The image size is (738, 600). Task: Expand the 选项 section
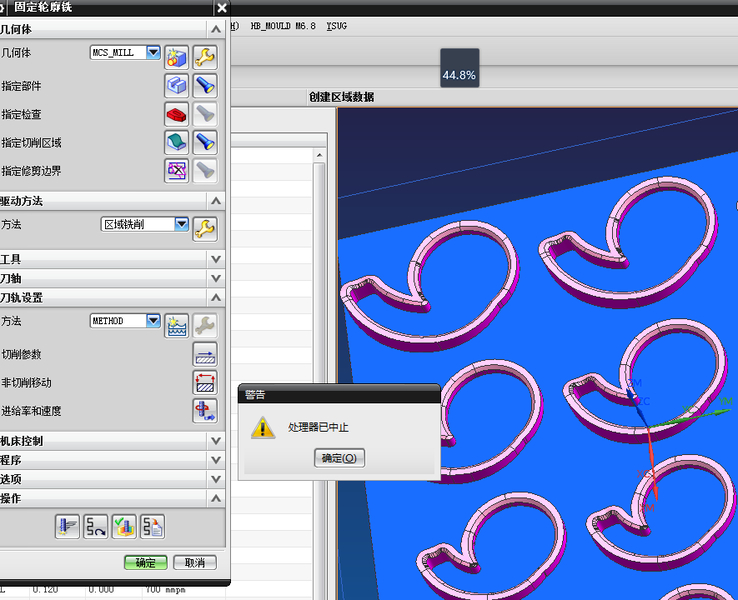click(x=216, y=479)
